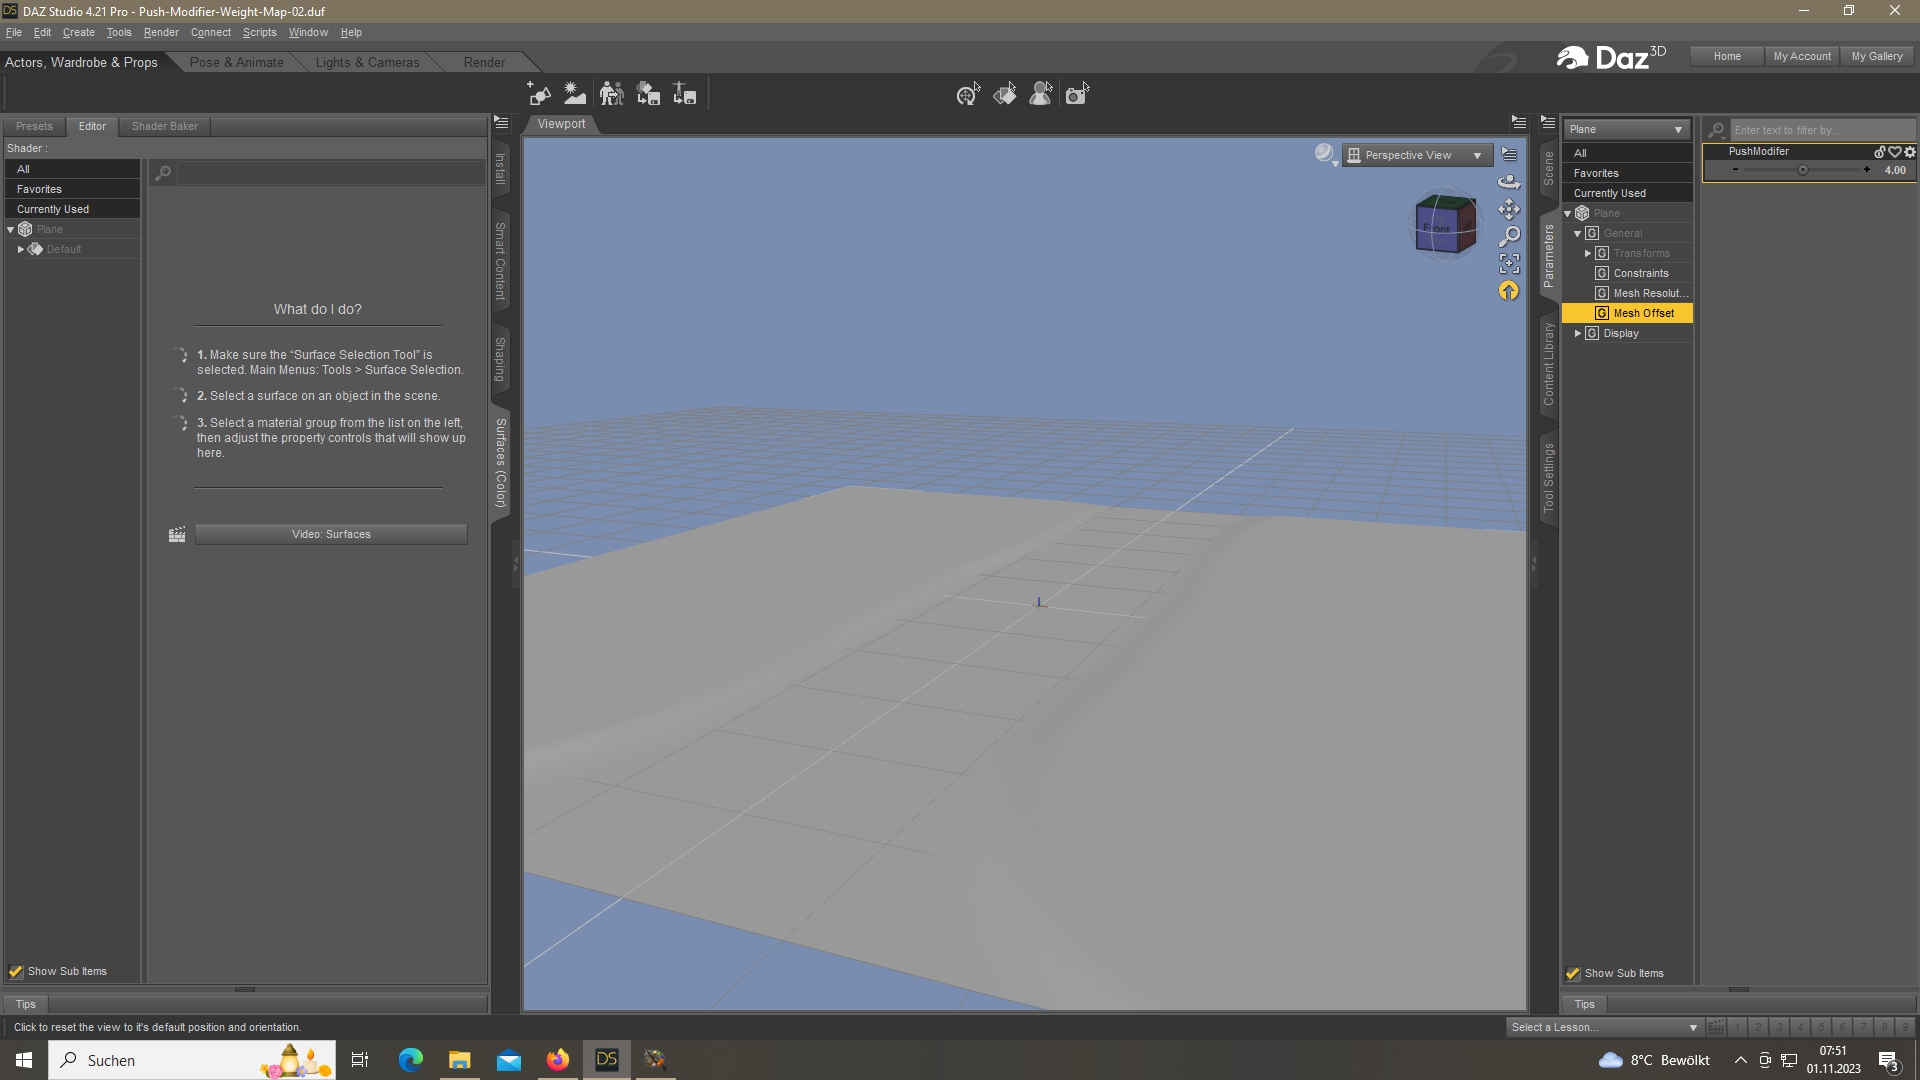1920x1080 pixels.
Task: Click the My Account button
Action: 1802,57
